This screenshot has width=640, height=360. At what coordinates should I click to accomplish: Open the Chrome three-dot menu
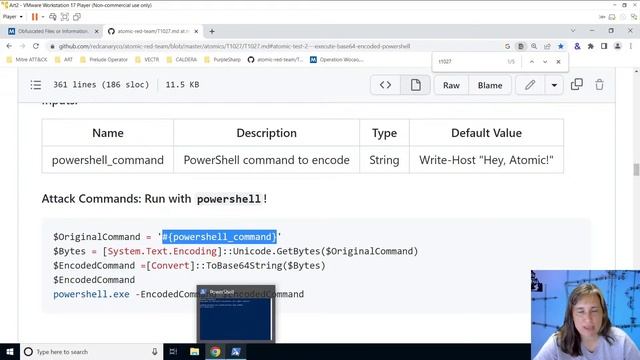pos(631,46)
